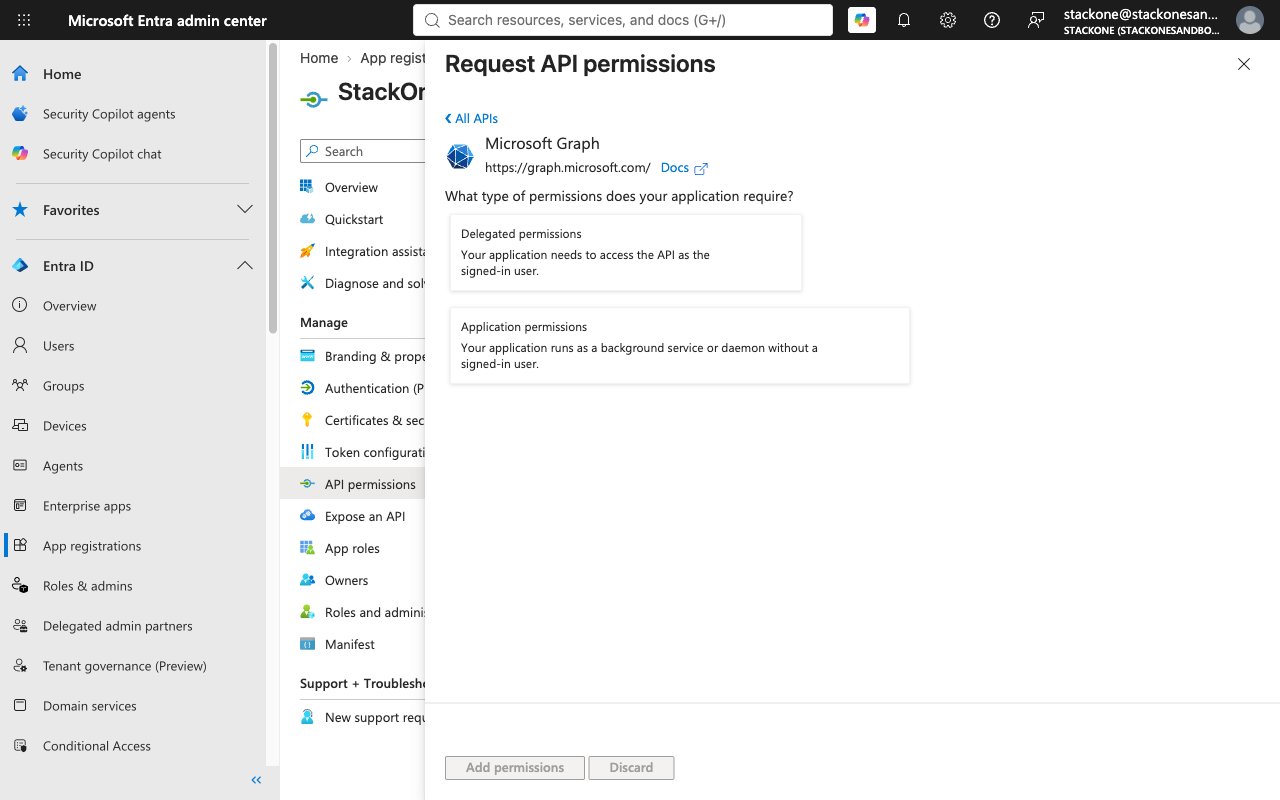Open Owners in the Manage menu

click(346, 580)
